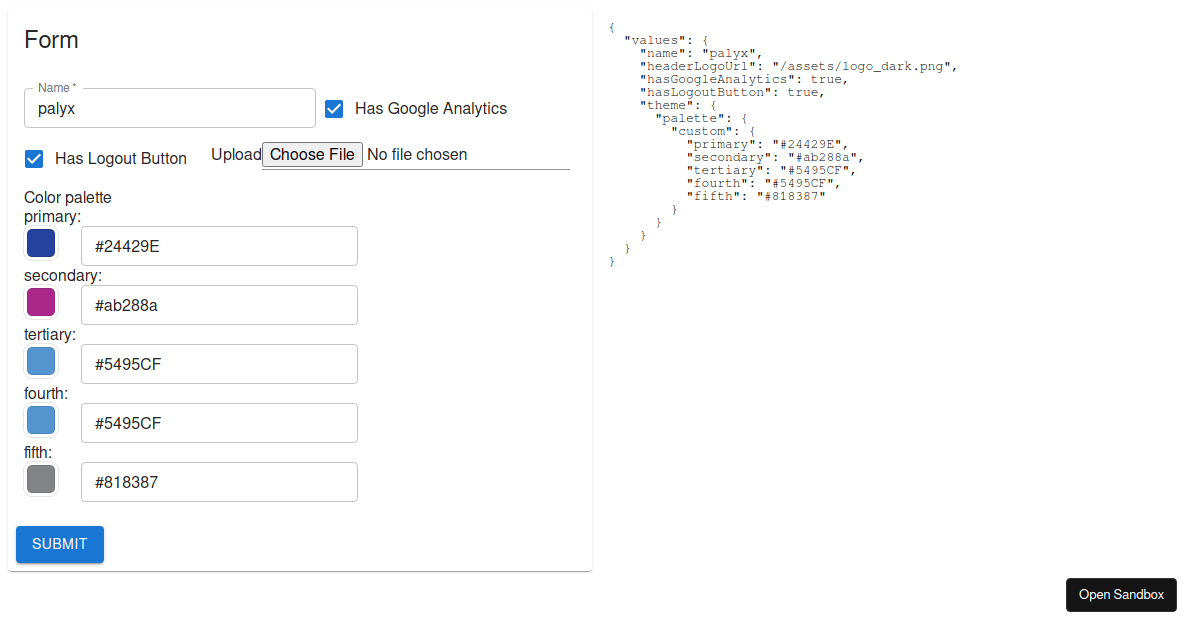Click the primary hex input #24429E
The image size is (1200, 630).
219,246
